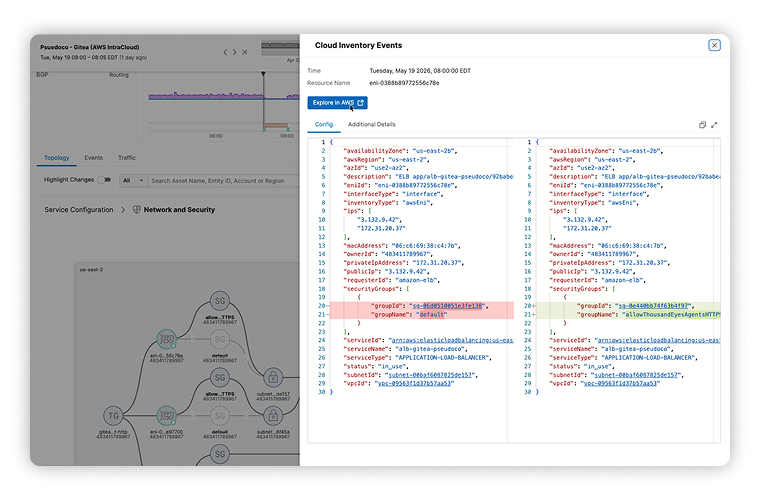
Task: Open added group ID link in right diff
Action: pos(652,306)
